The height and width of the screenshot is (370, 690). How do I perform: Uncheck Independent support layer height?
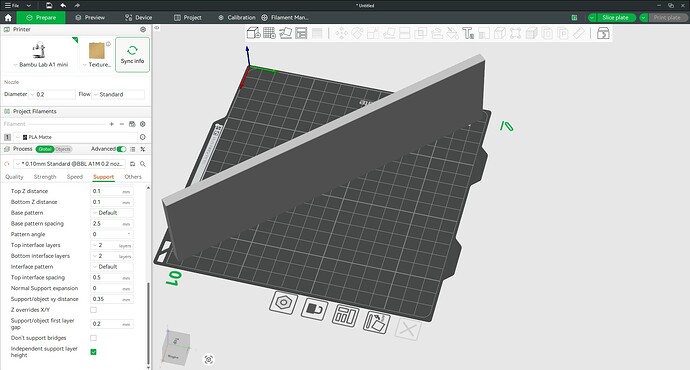(x=93, y=352)
